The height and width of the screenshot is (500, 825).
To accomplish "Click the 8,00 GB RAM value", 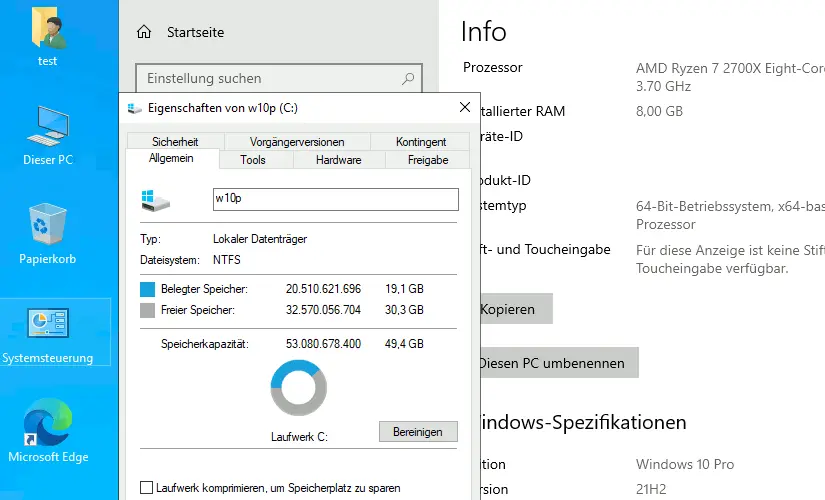I will [659, 111].
